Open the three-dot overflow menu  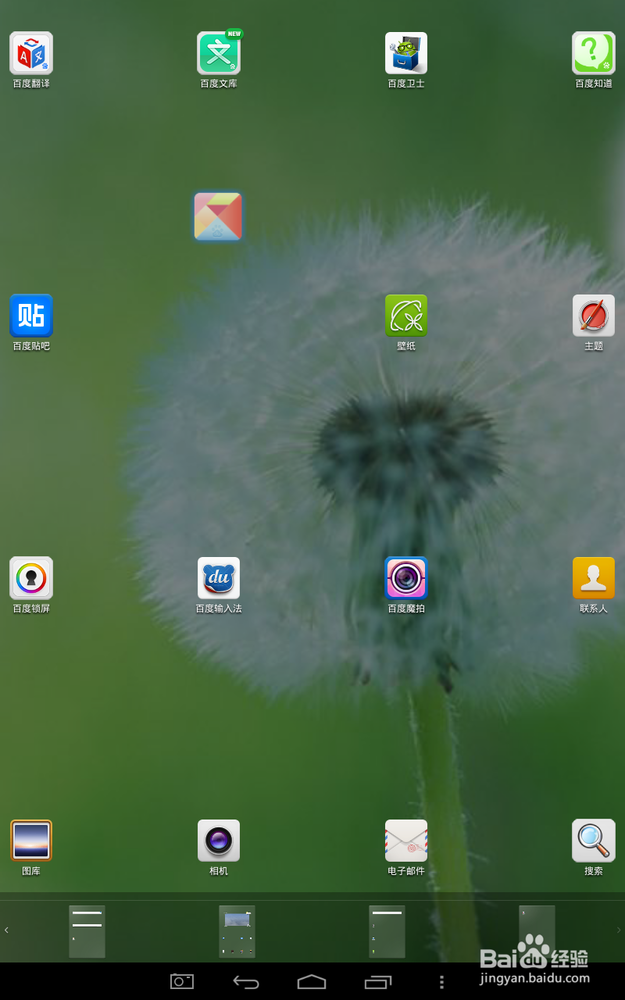click(441, 982)
